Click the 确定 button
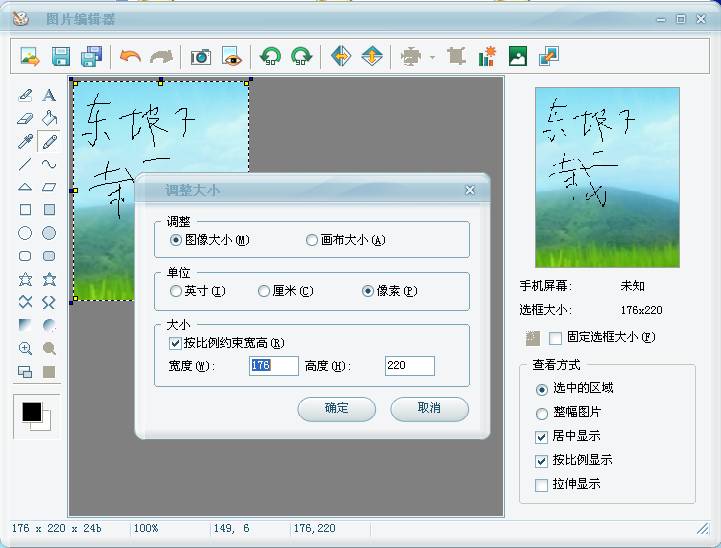The width and height of the screenshot is (721, 548). (337, 409)
